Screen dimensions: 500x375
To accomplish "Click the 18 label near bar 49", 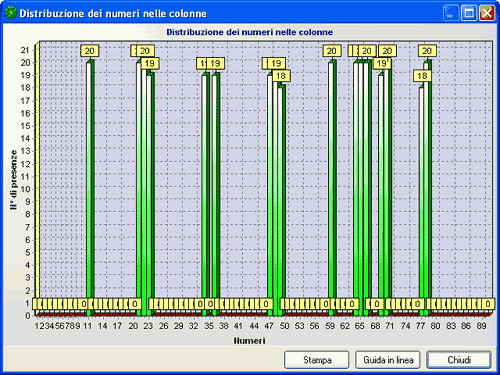I will (281, 76).
